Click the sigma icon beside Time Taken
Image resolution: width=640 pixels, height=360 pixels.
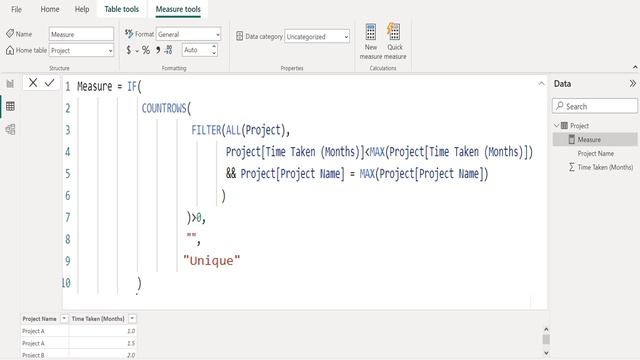click(x=572, y=167)
